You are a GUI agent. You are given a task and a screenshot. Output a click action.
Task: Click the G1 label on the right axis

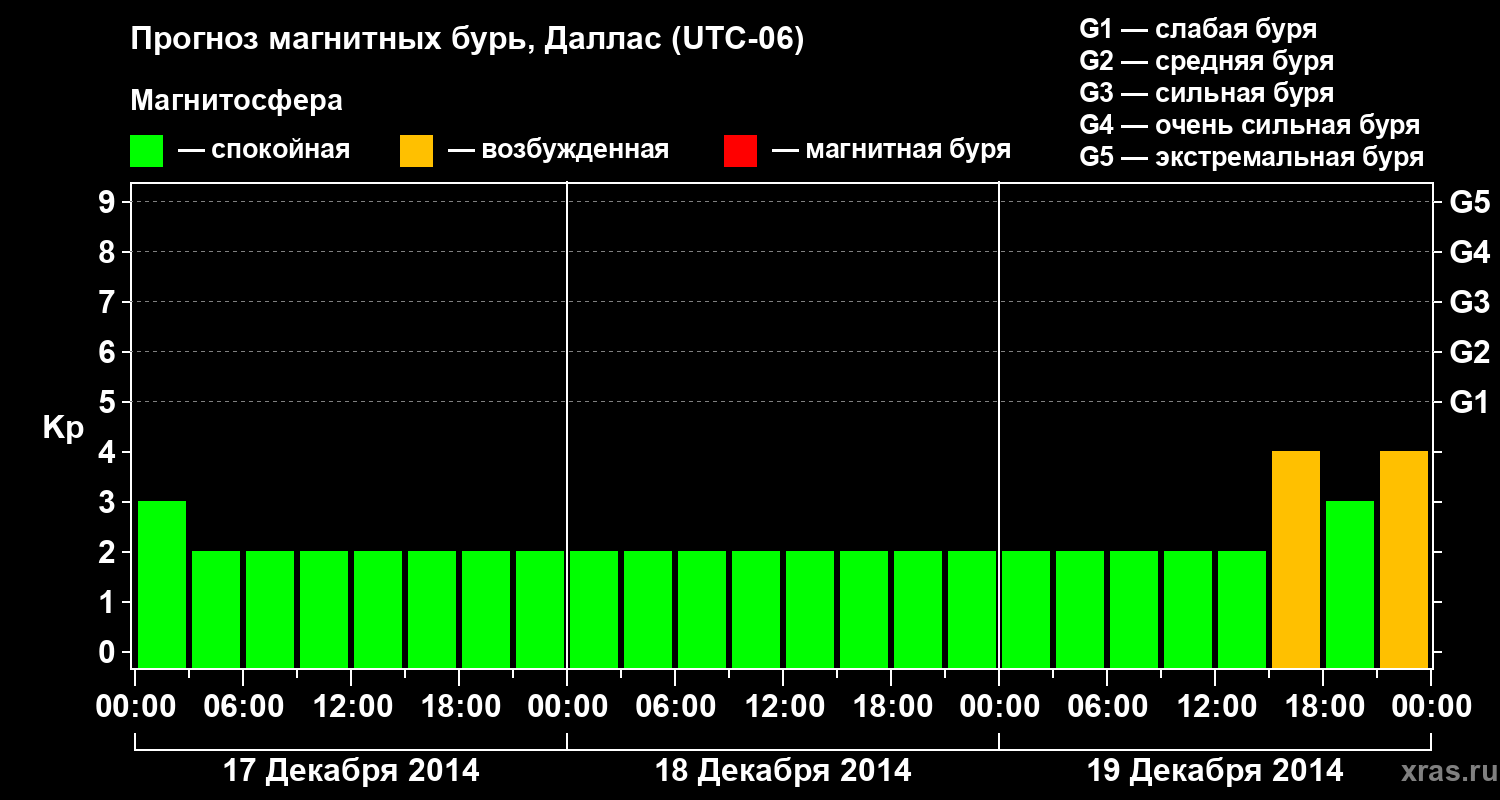[1469, 403]
